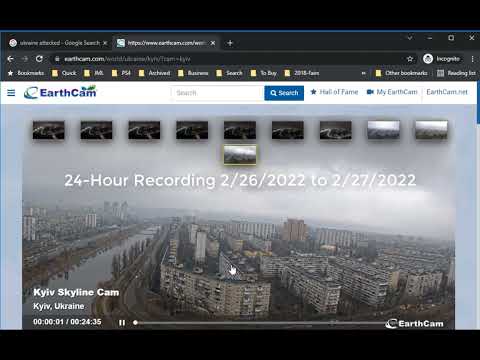The height and width of the screenshot is (360, 480).
Task: Reload the page with refresh icon
Action: pyautogui.click(x=39, y=59)
